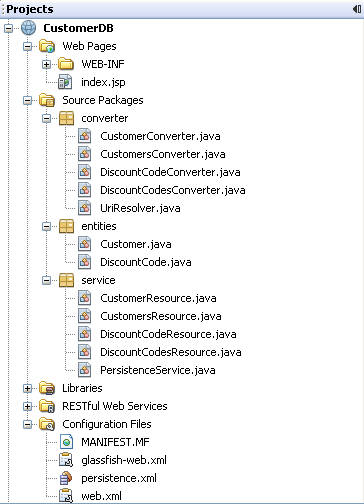Click the glassfish-web.xml file icon
The height and width of the screenshot is (504, 364).
pyautogui.click(x=66, y=460)
